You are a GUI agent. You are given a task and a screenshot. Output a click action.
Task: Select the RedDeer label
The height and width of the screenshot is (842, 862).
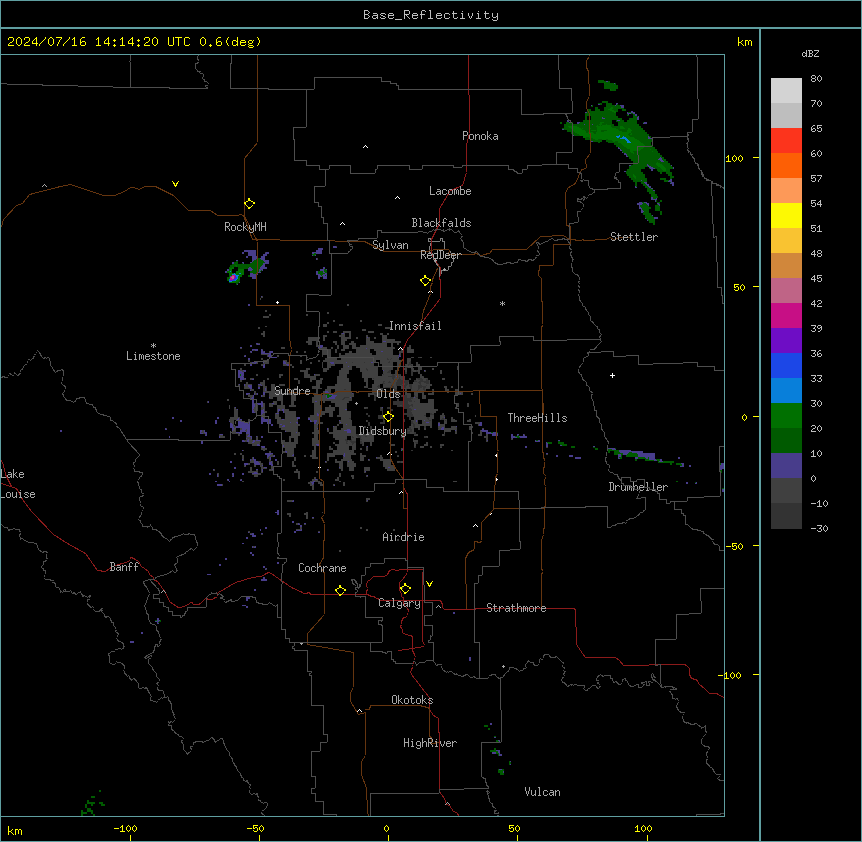(440, 255)
